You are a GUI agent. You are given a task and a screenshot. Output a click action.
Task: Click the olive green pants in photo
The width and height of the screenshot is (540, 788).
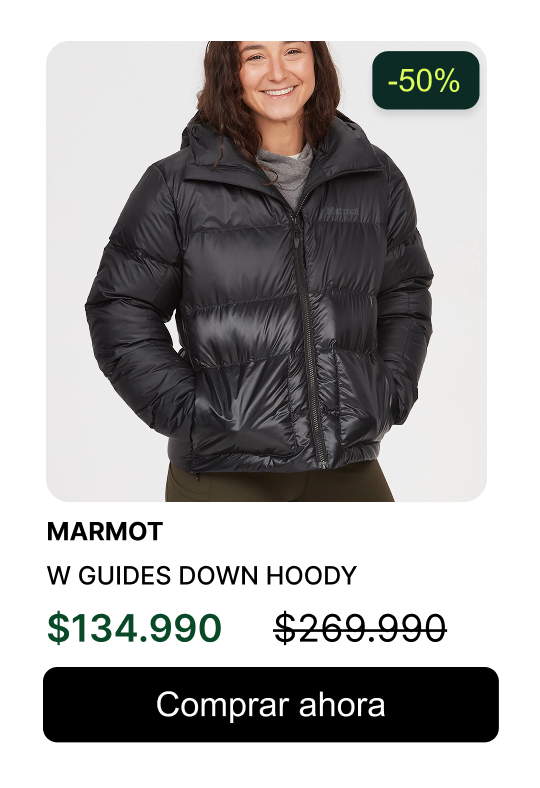tap(279, 483)
